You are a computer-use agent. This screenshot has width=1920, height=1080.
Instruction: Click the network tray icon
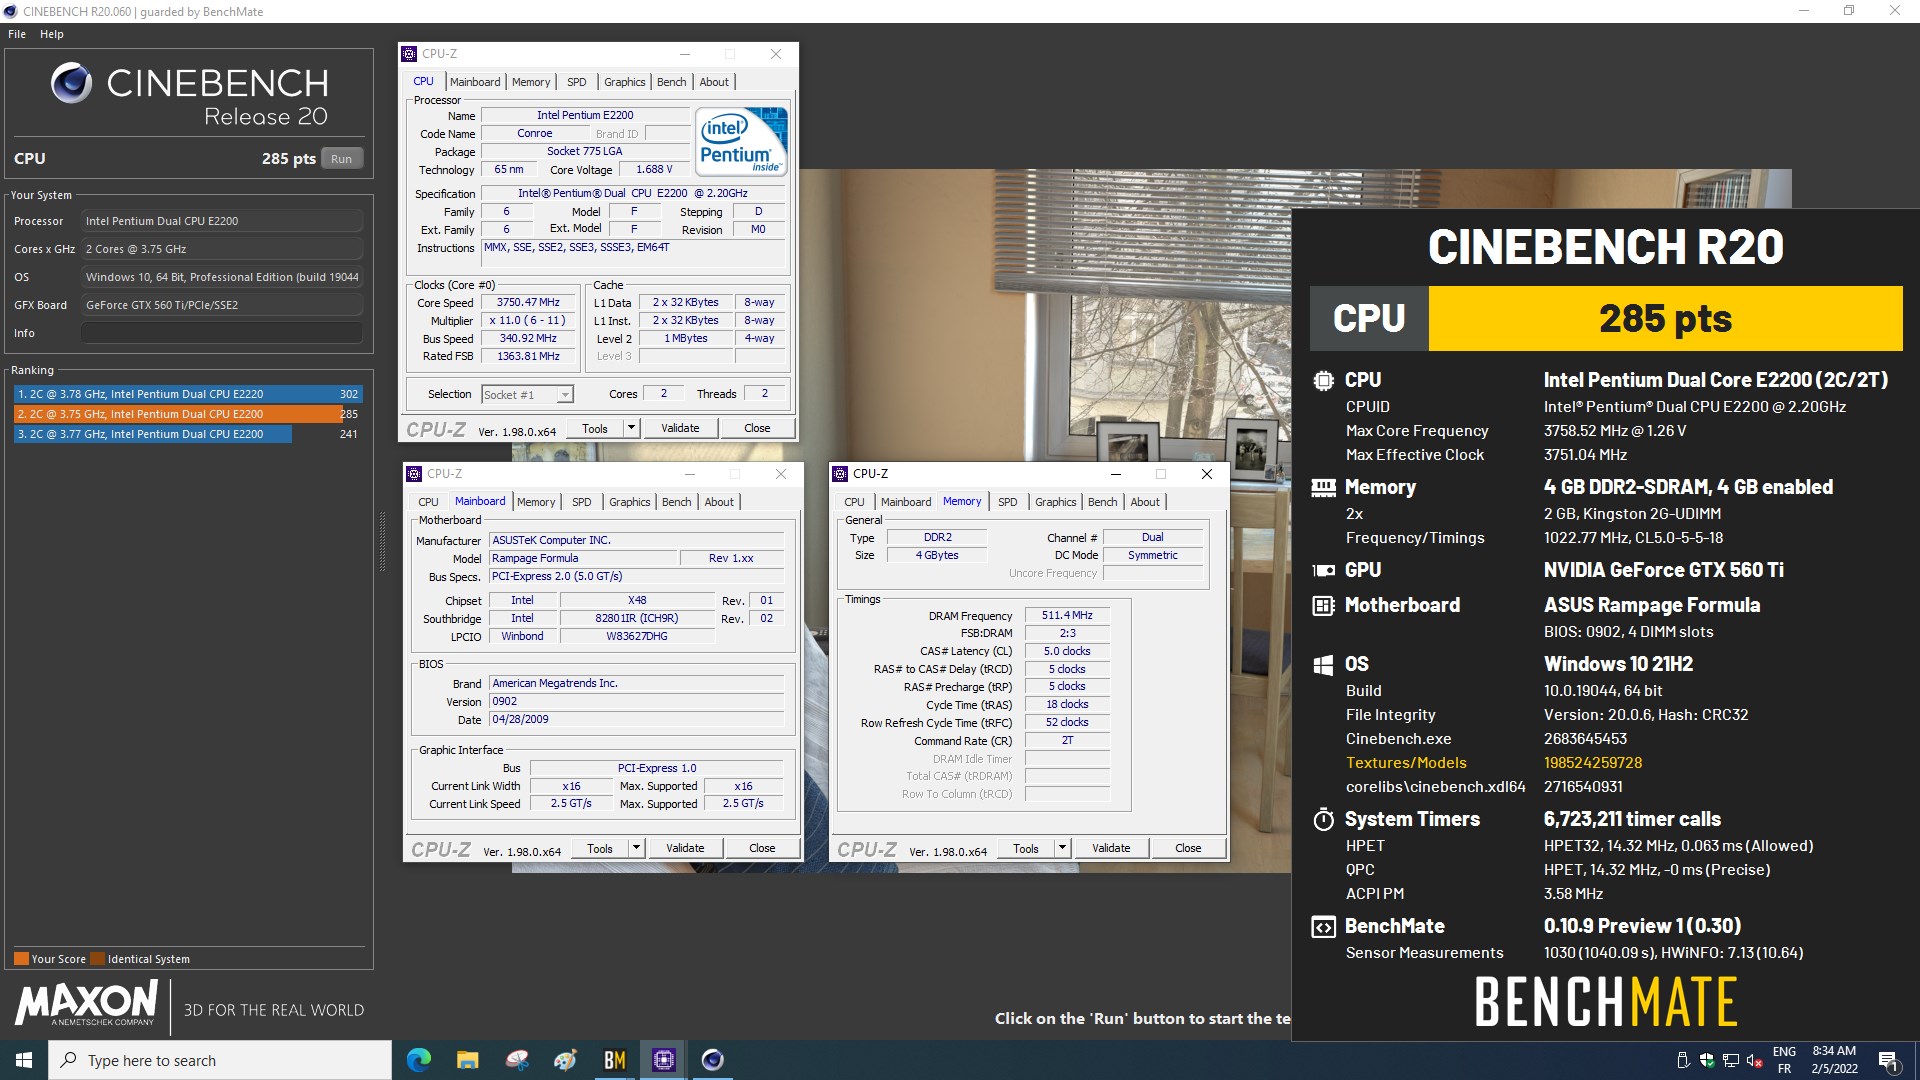pyautogui.click(x=1731, y=1061)
